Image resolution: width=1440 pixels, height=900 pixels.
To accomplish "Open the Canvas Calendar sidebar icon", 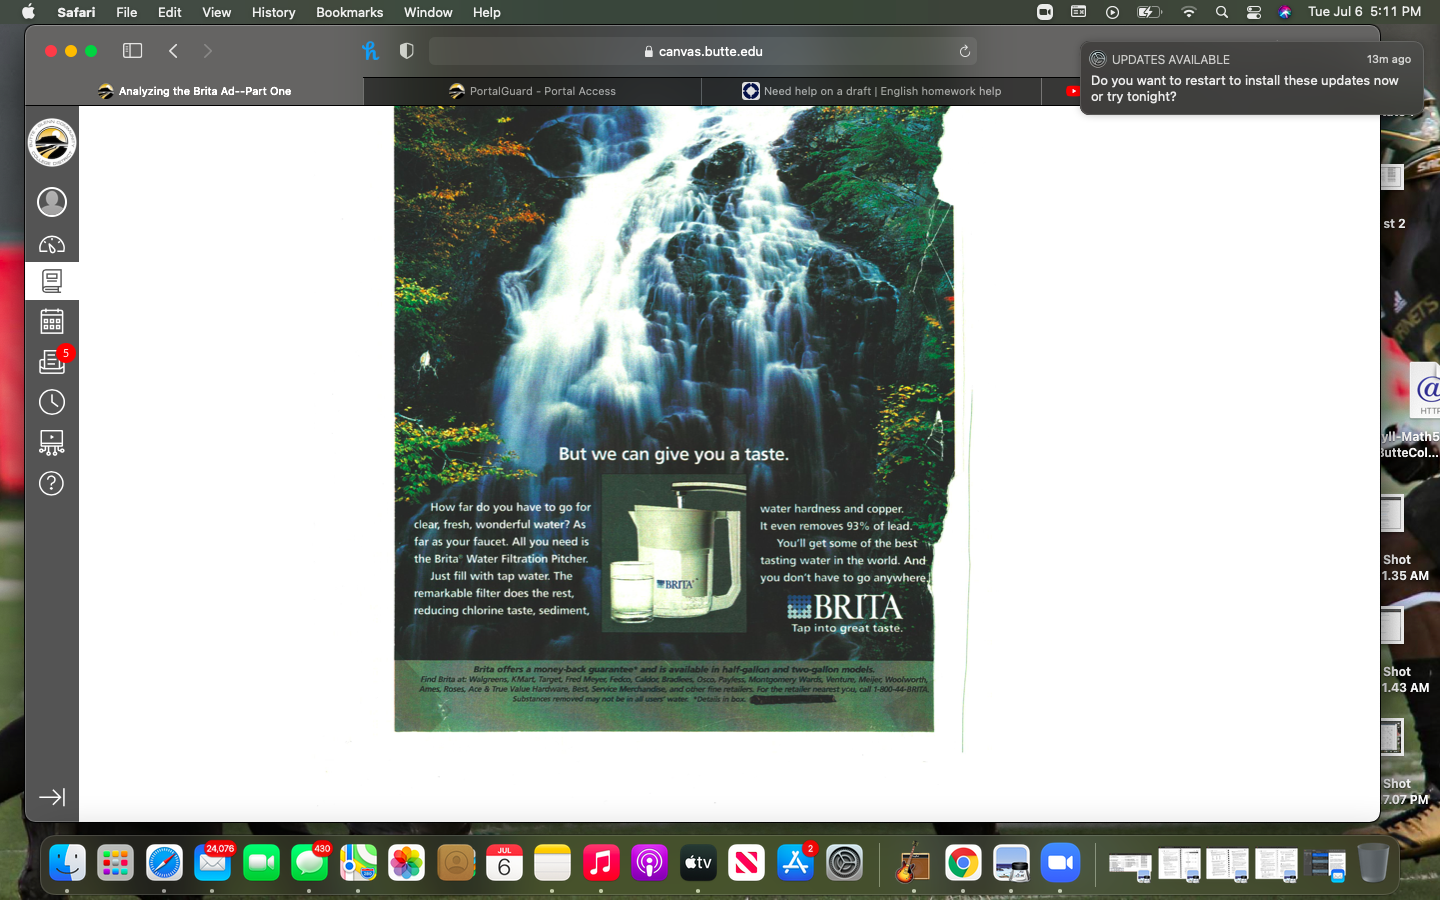I will pyautogui.click(x=52, y=321).
